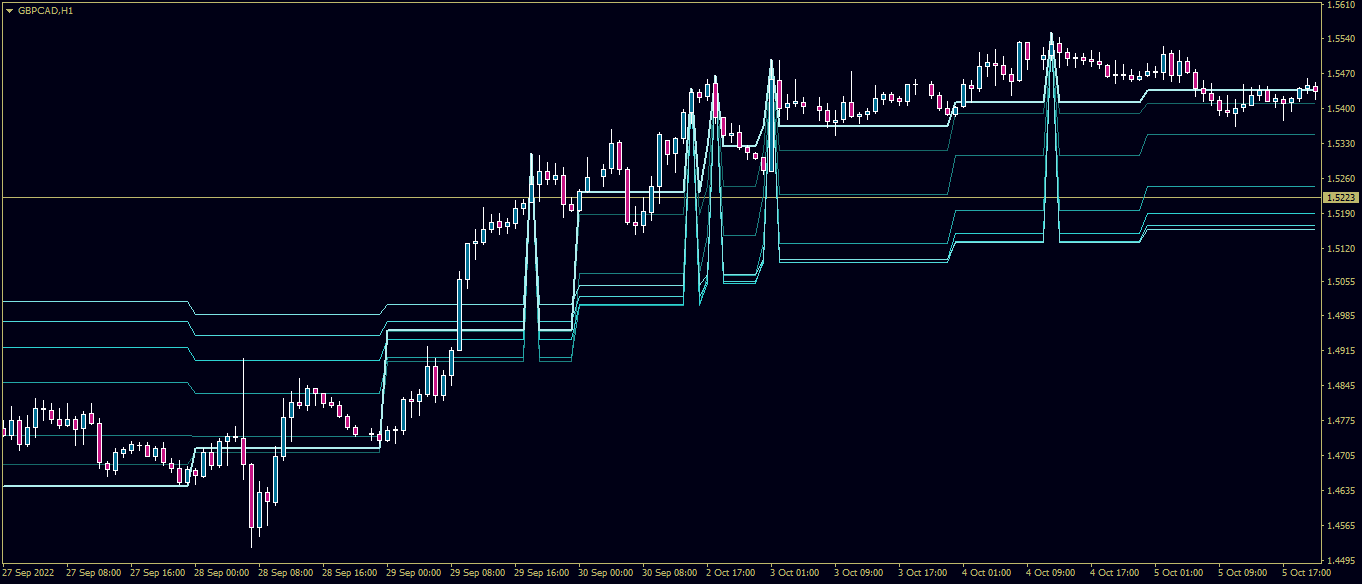Click the 29 Sep 00:00 time label
The height and width of the screenshot is (584, 1362).
click(414, 574)
